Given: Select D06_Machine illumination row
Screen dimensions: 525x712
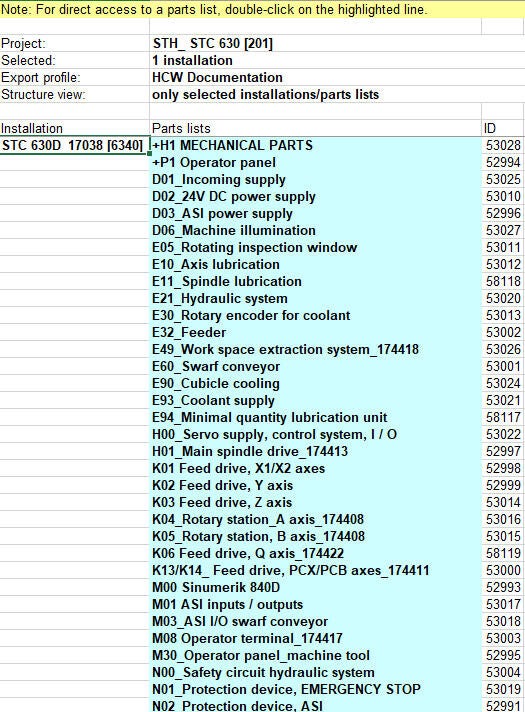Looking at the screenshot, I should (315, 230).
